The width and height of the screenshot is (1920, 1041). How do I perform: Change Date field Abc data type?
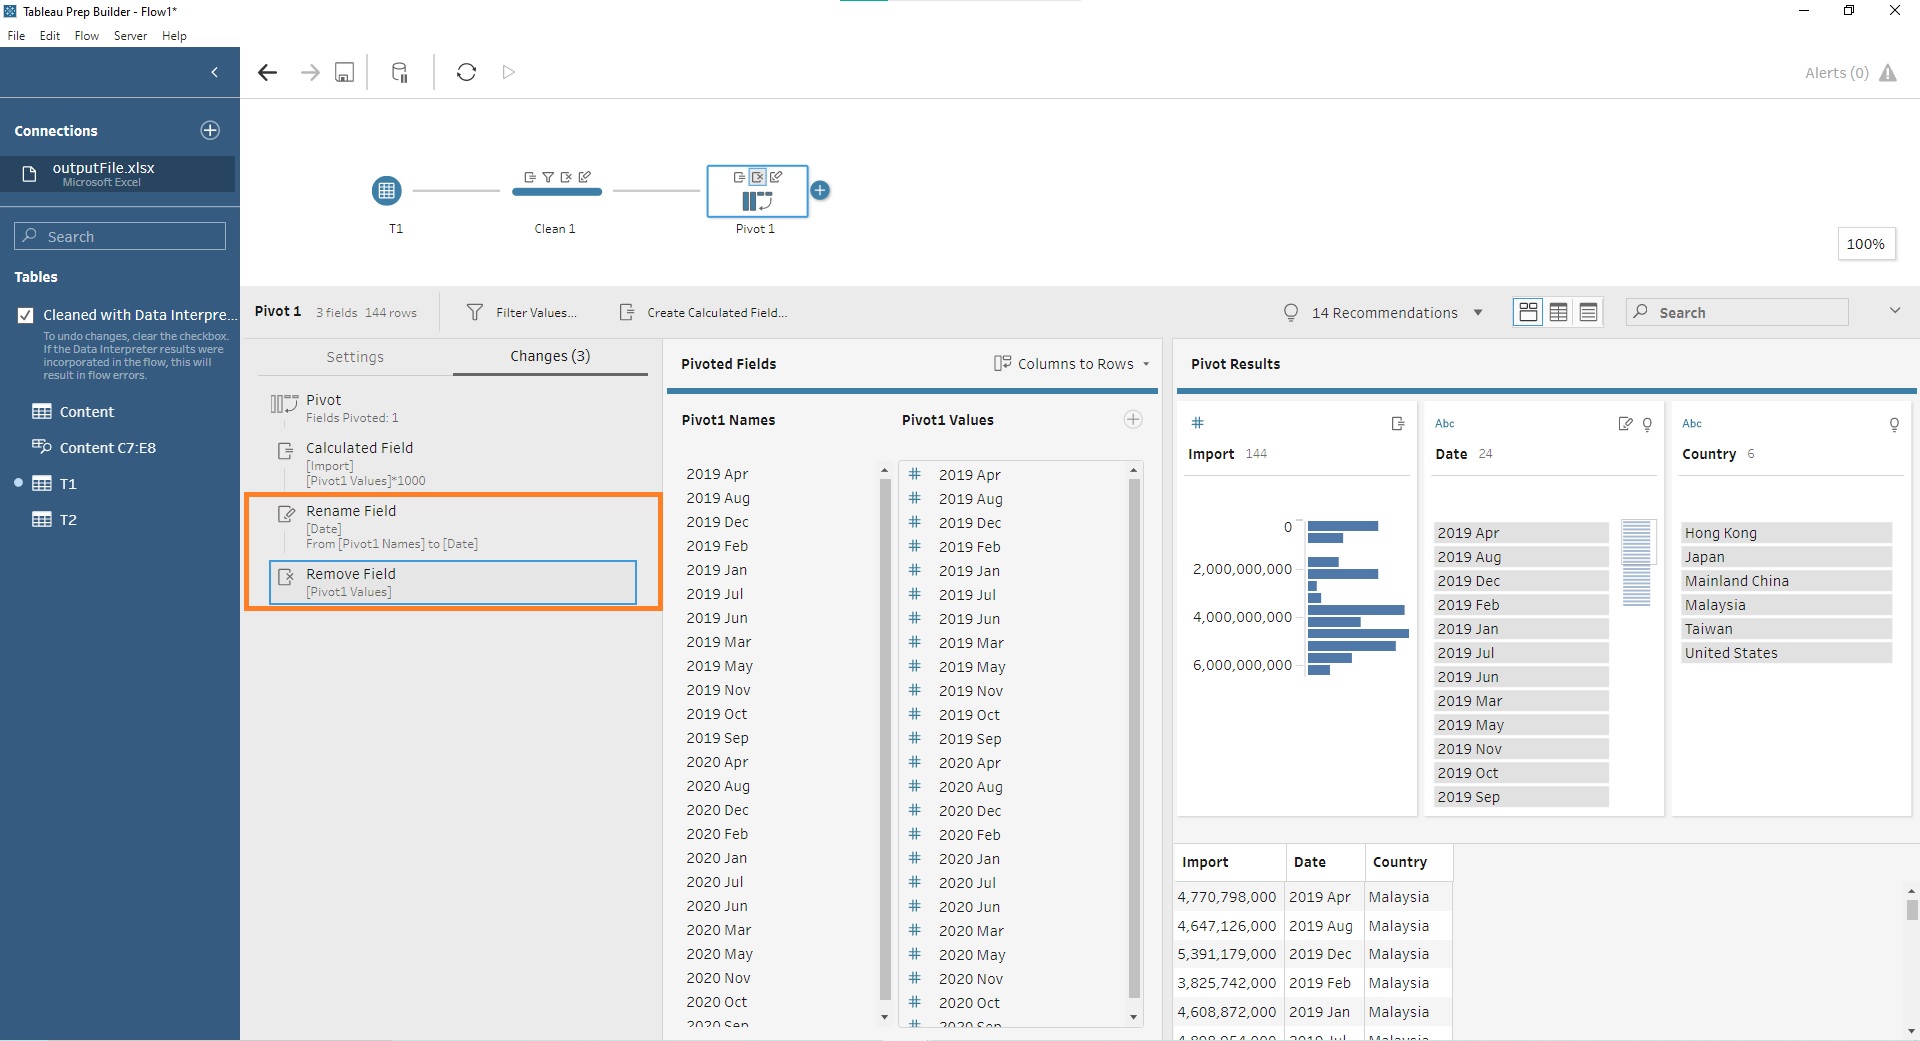coord(1445,424)
